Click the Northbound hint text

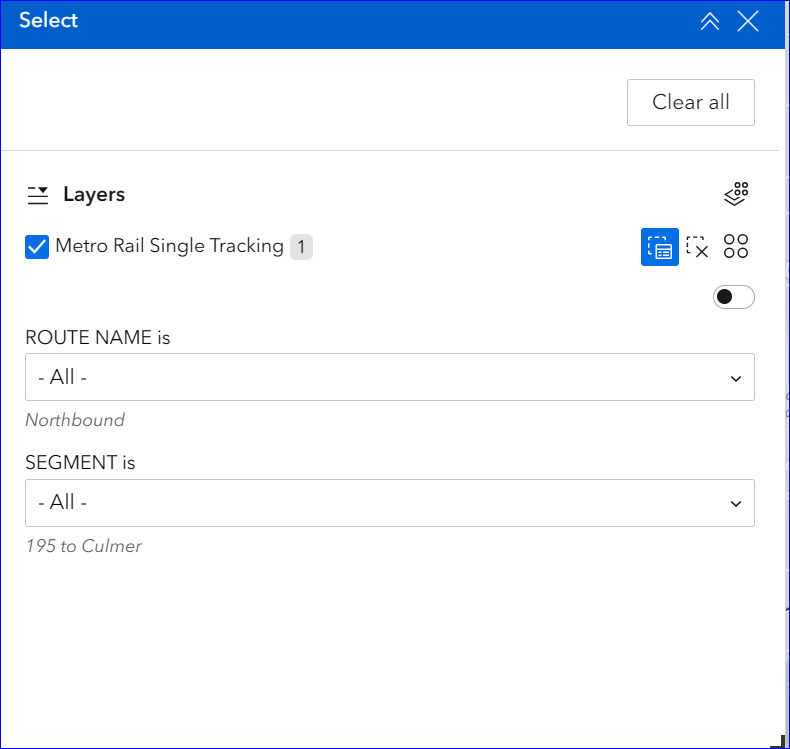[x=75, y=420]
